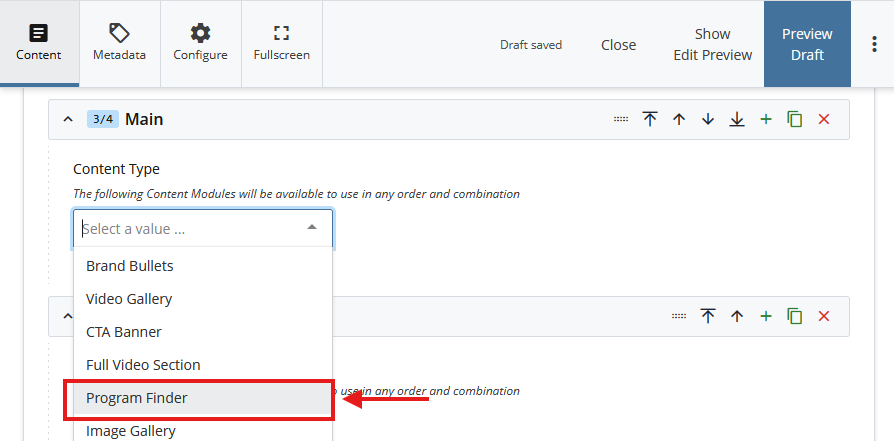The width and height of the screenshot is (894, 441).
Task: Delete the Main section with red X
Action: 824,119
